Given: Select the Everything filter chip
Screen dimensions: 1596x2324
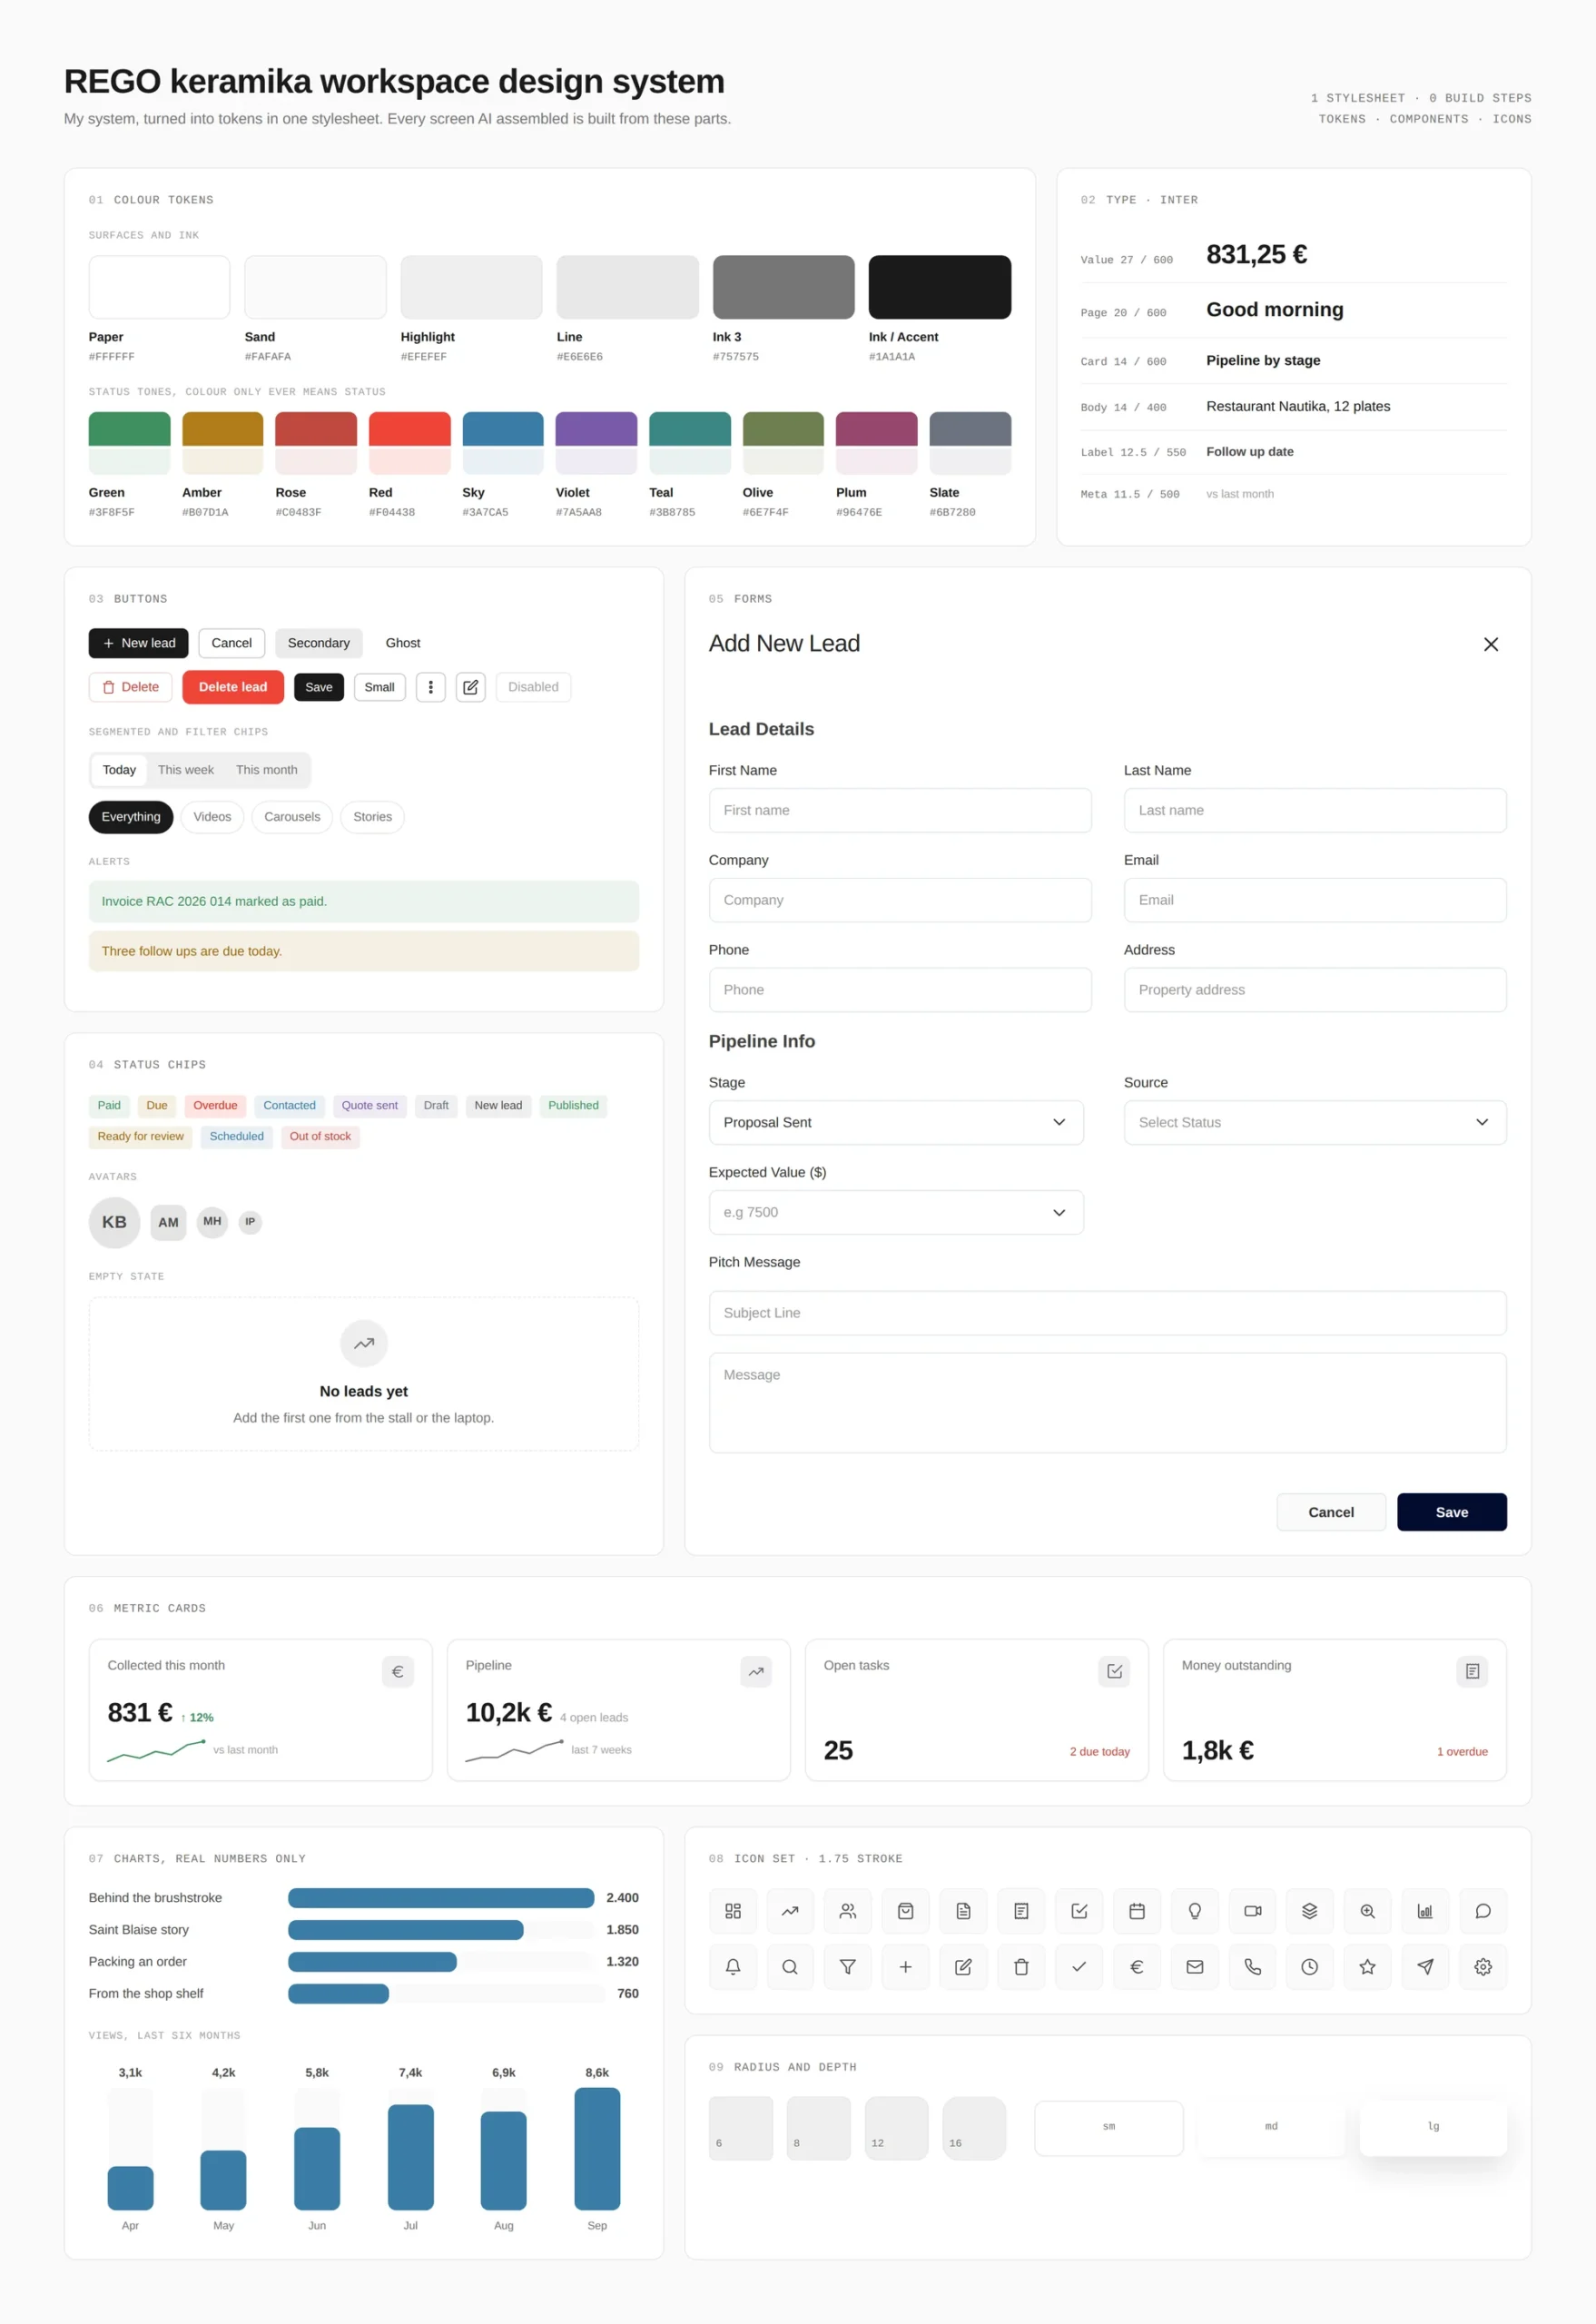Looking at the screenshot, I should click(131, 817).
